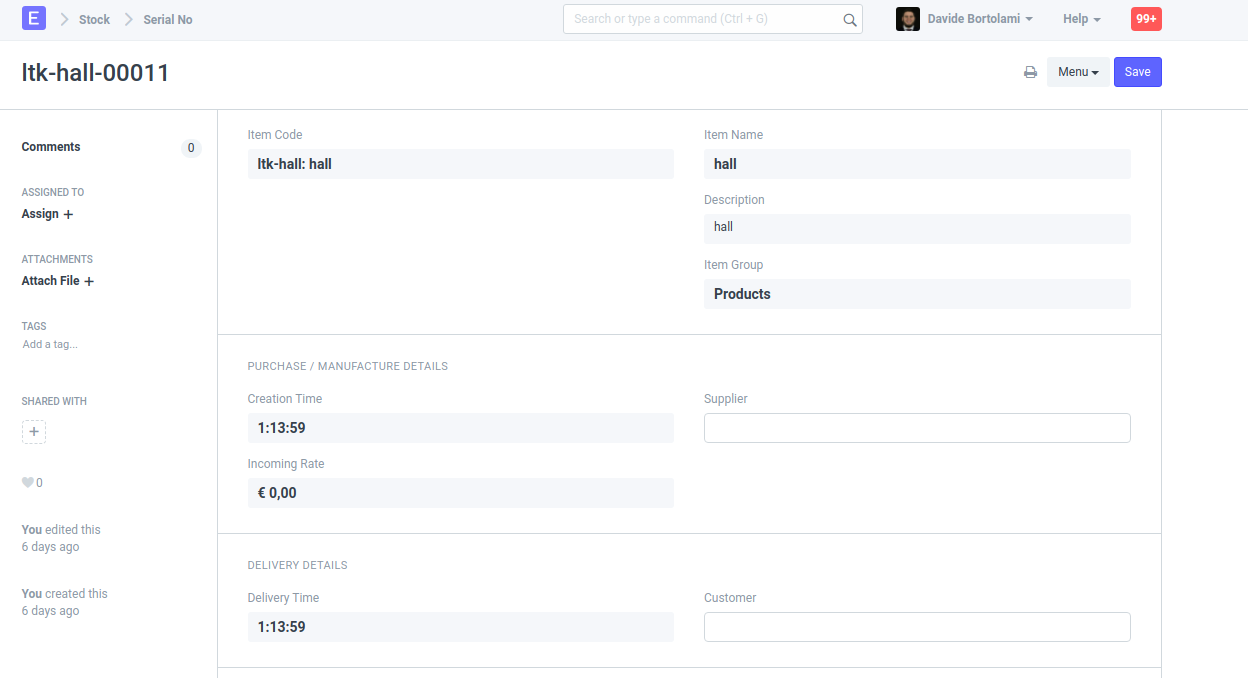Click the Attach File plus icon
The width and height of the screenshot is (1248, 678).
click(x=89, y=280)
